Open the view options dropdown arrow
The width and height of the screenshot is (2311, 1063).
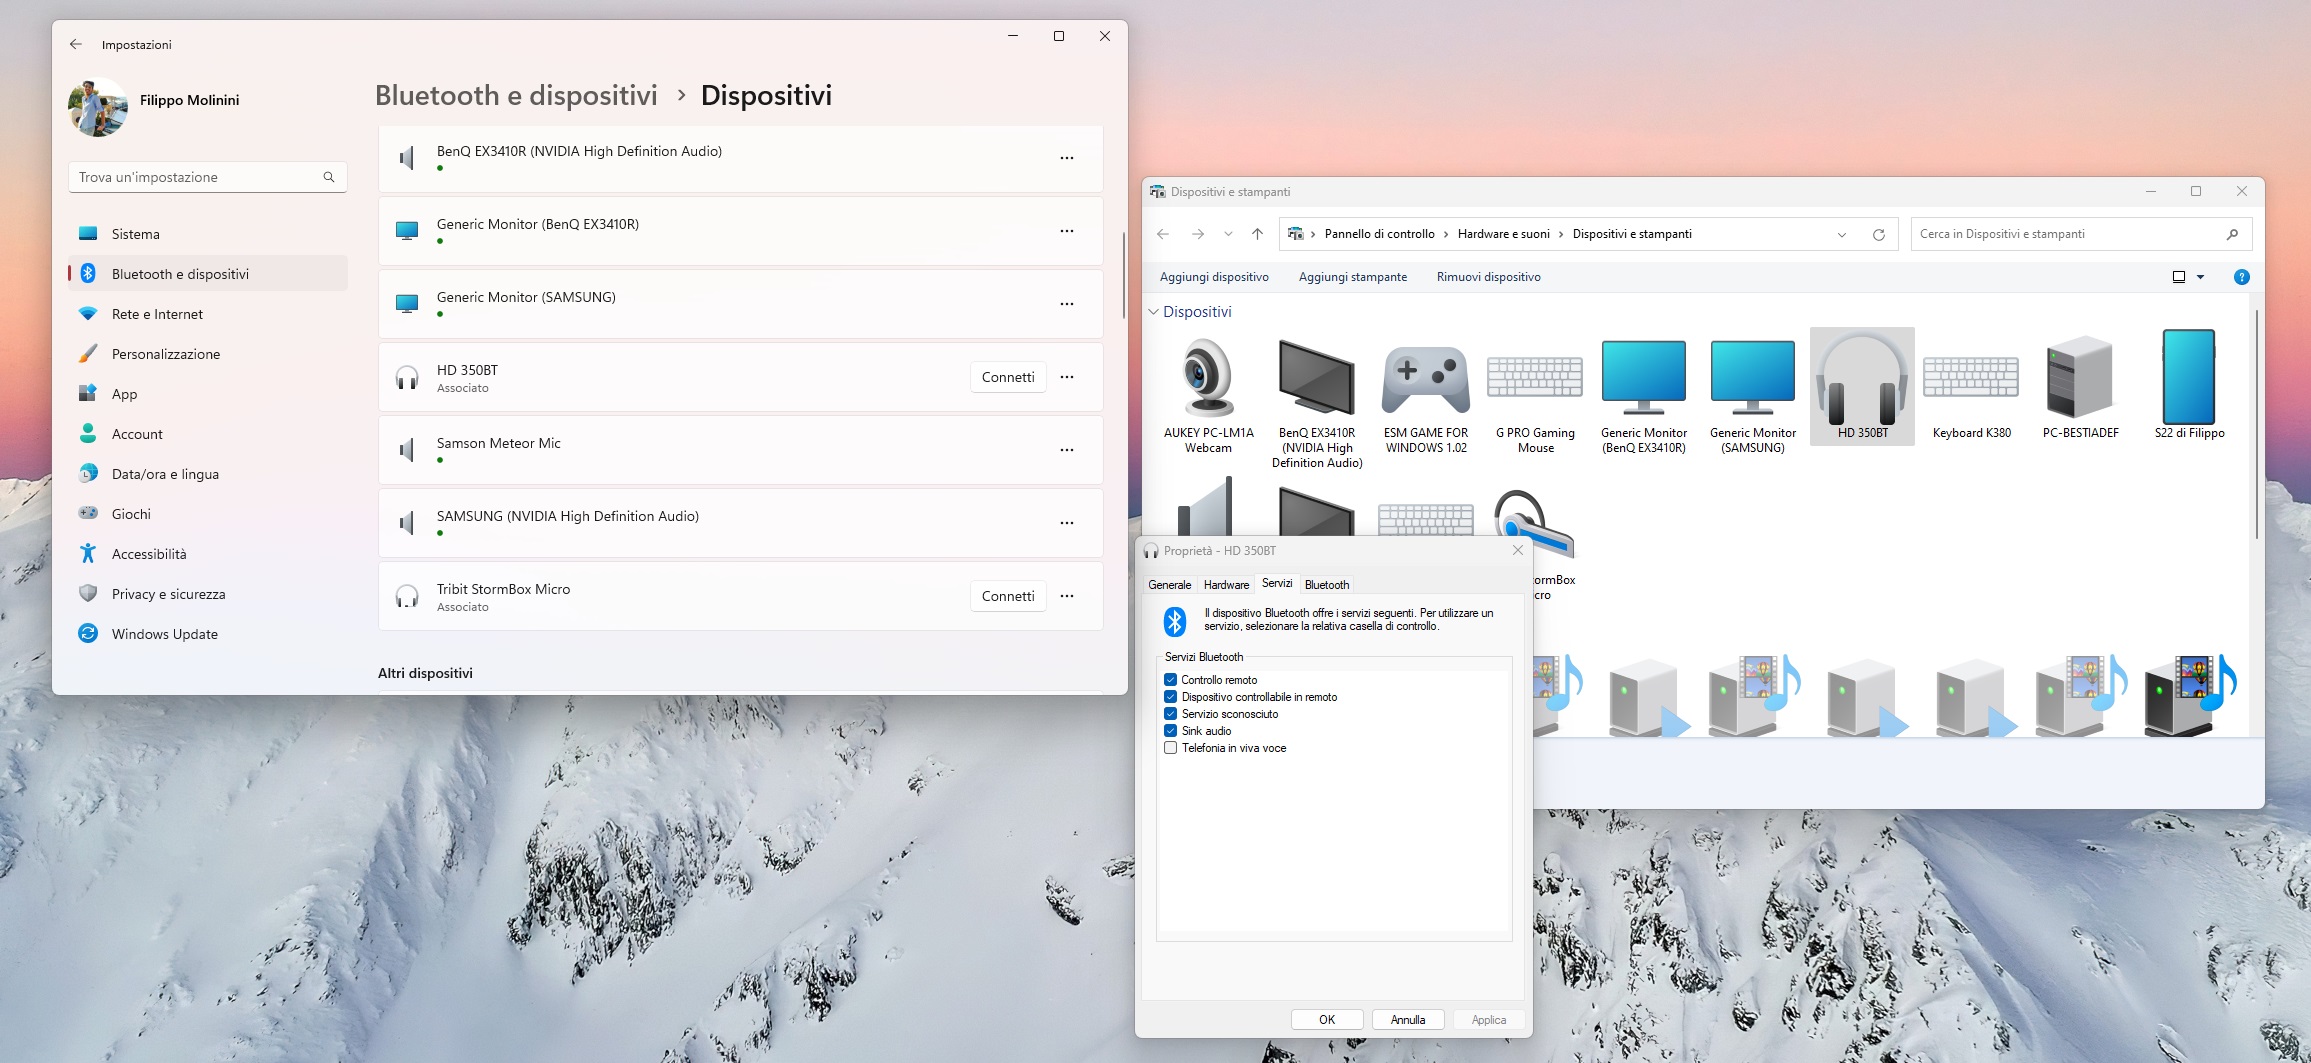click(2200, 277)
